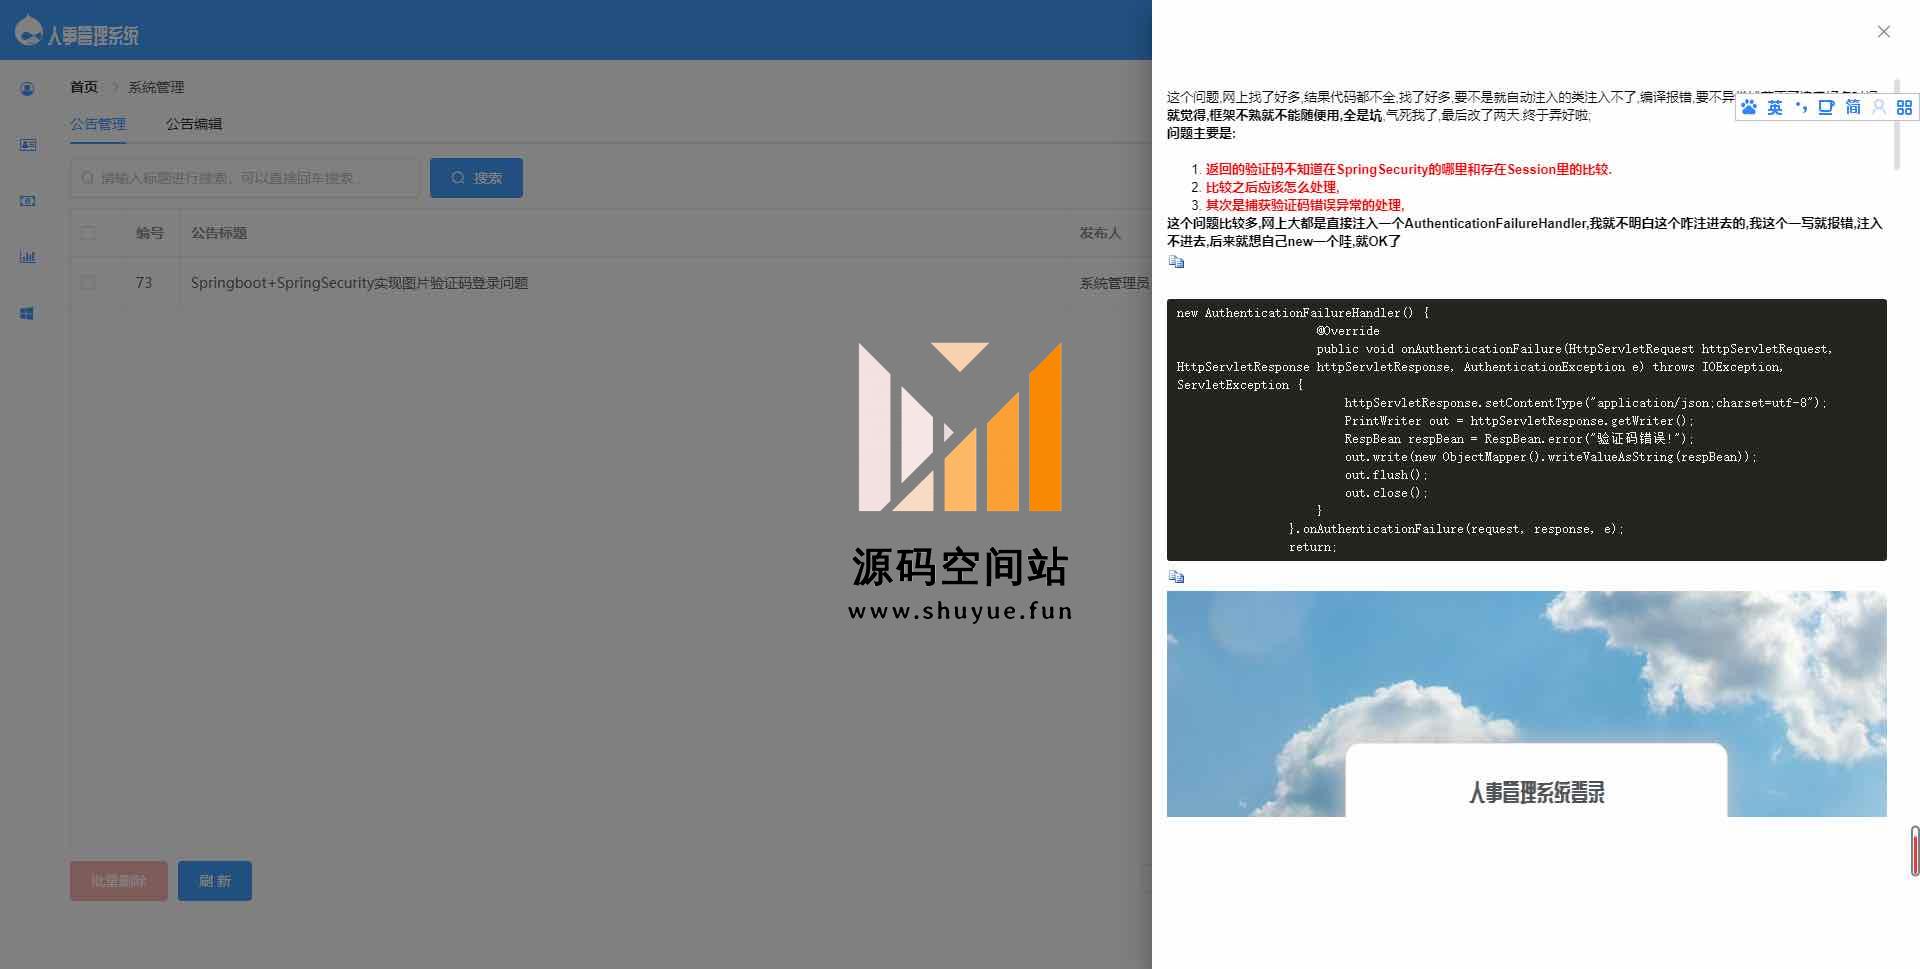The height and width of the screenshot is (969, 1920).
Task: Click the number 73 cell
Action: coord(144,283)
